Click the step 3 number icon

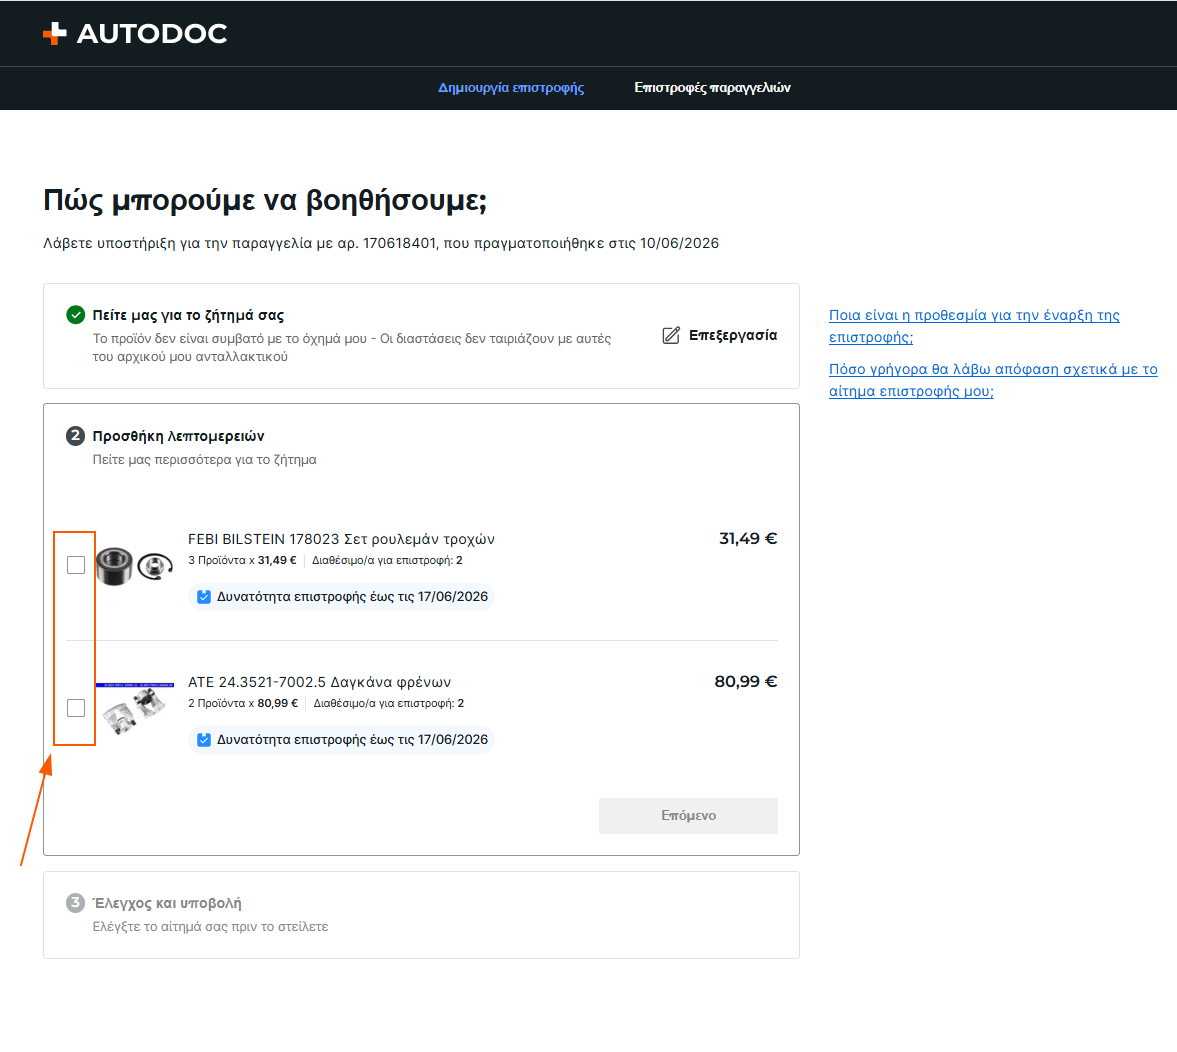coord(75,903)
